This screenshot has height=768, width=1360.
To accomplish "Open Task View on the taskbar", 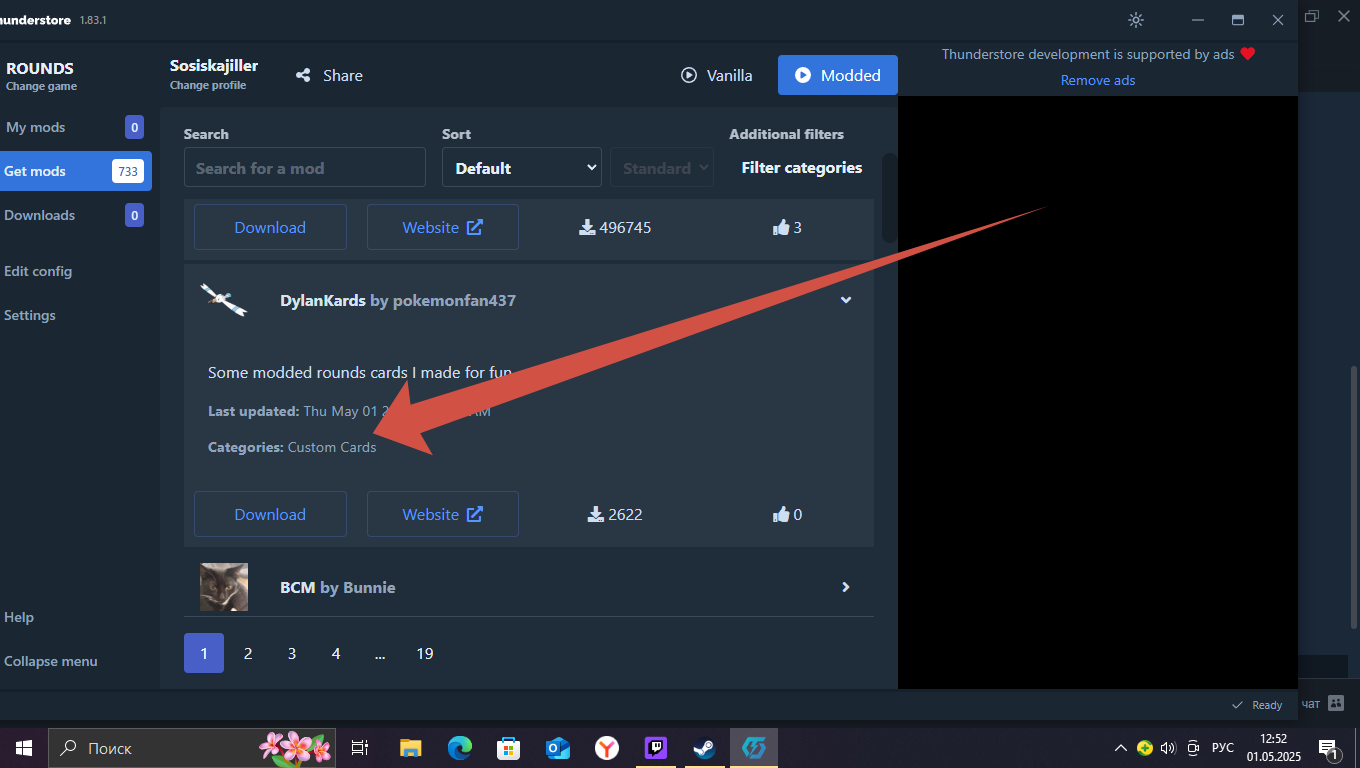I will pyautogui.click(x=360, y=748).
